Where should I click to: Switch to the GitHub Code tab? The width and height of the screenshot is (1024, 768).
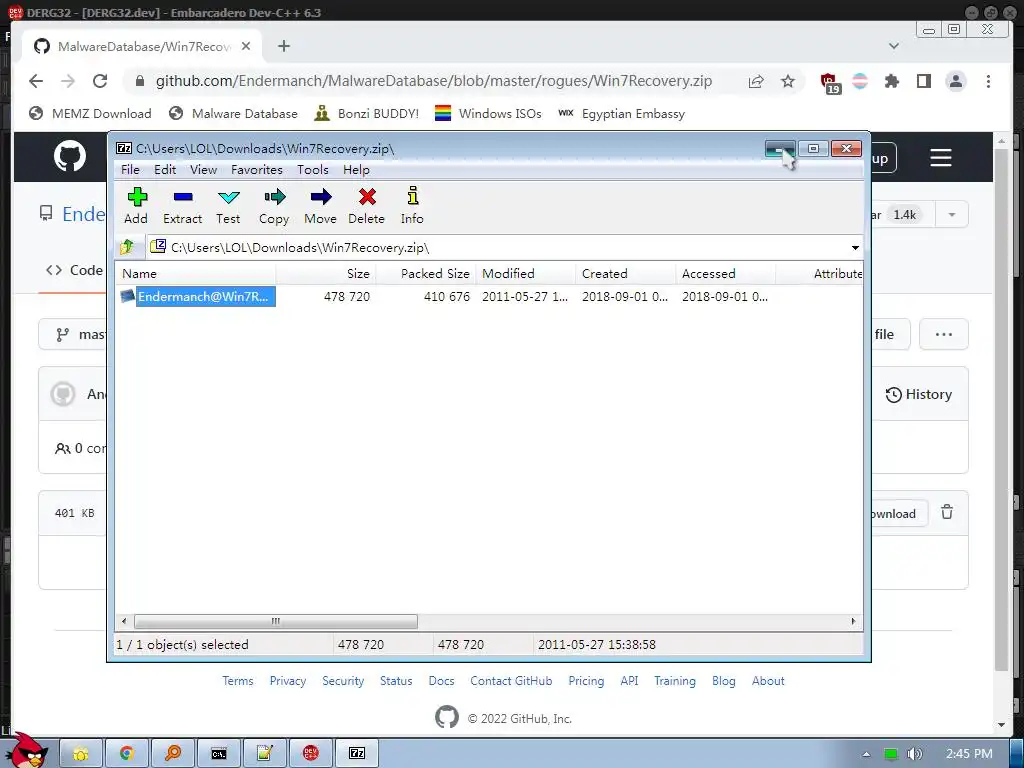74,270
